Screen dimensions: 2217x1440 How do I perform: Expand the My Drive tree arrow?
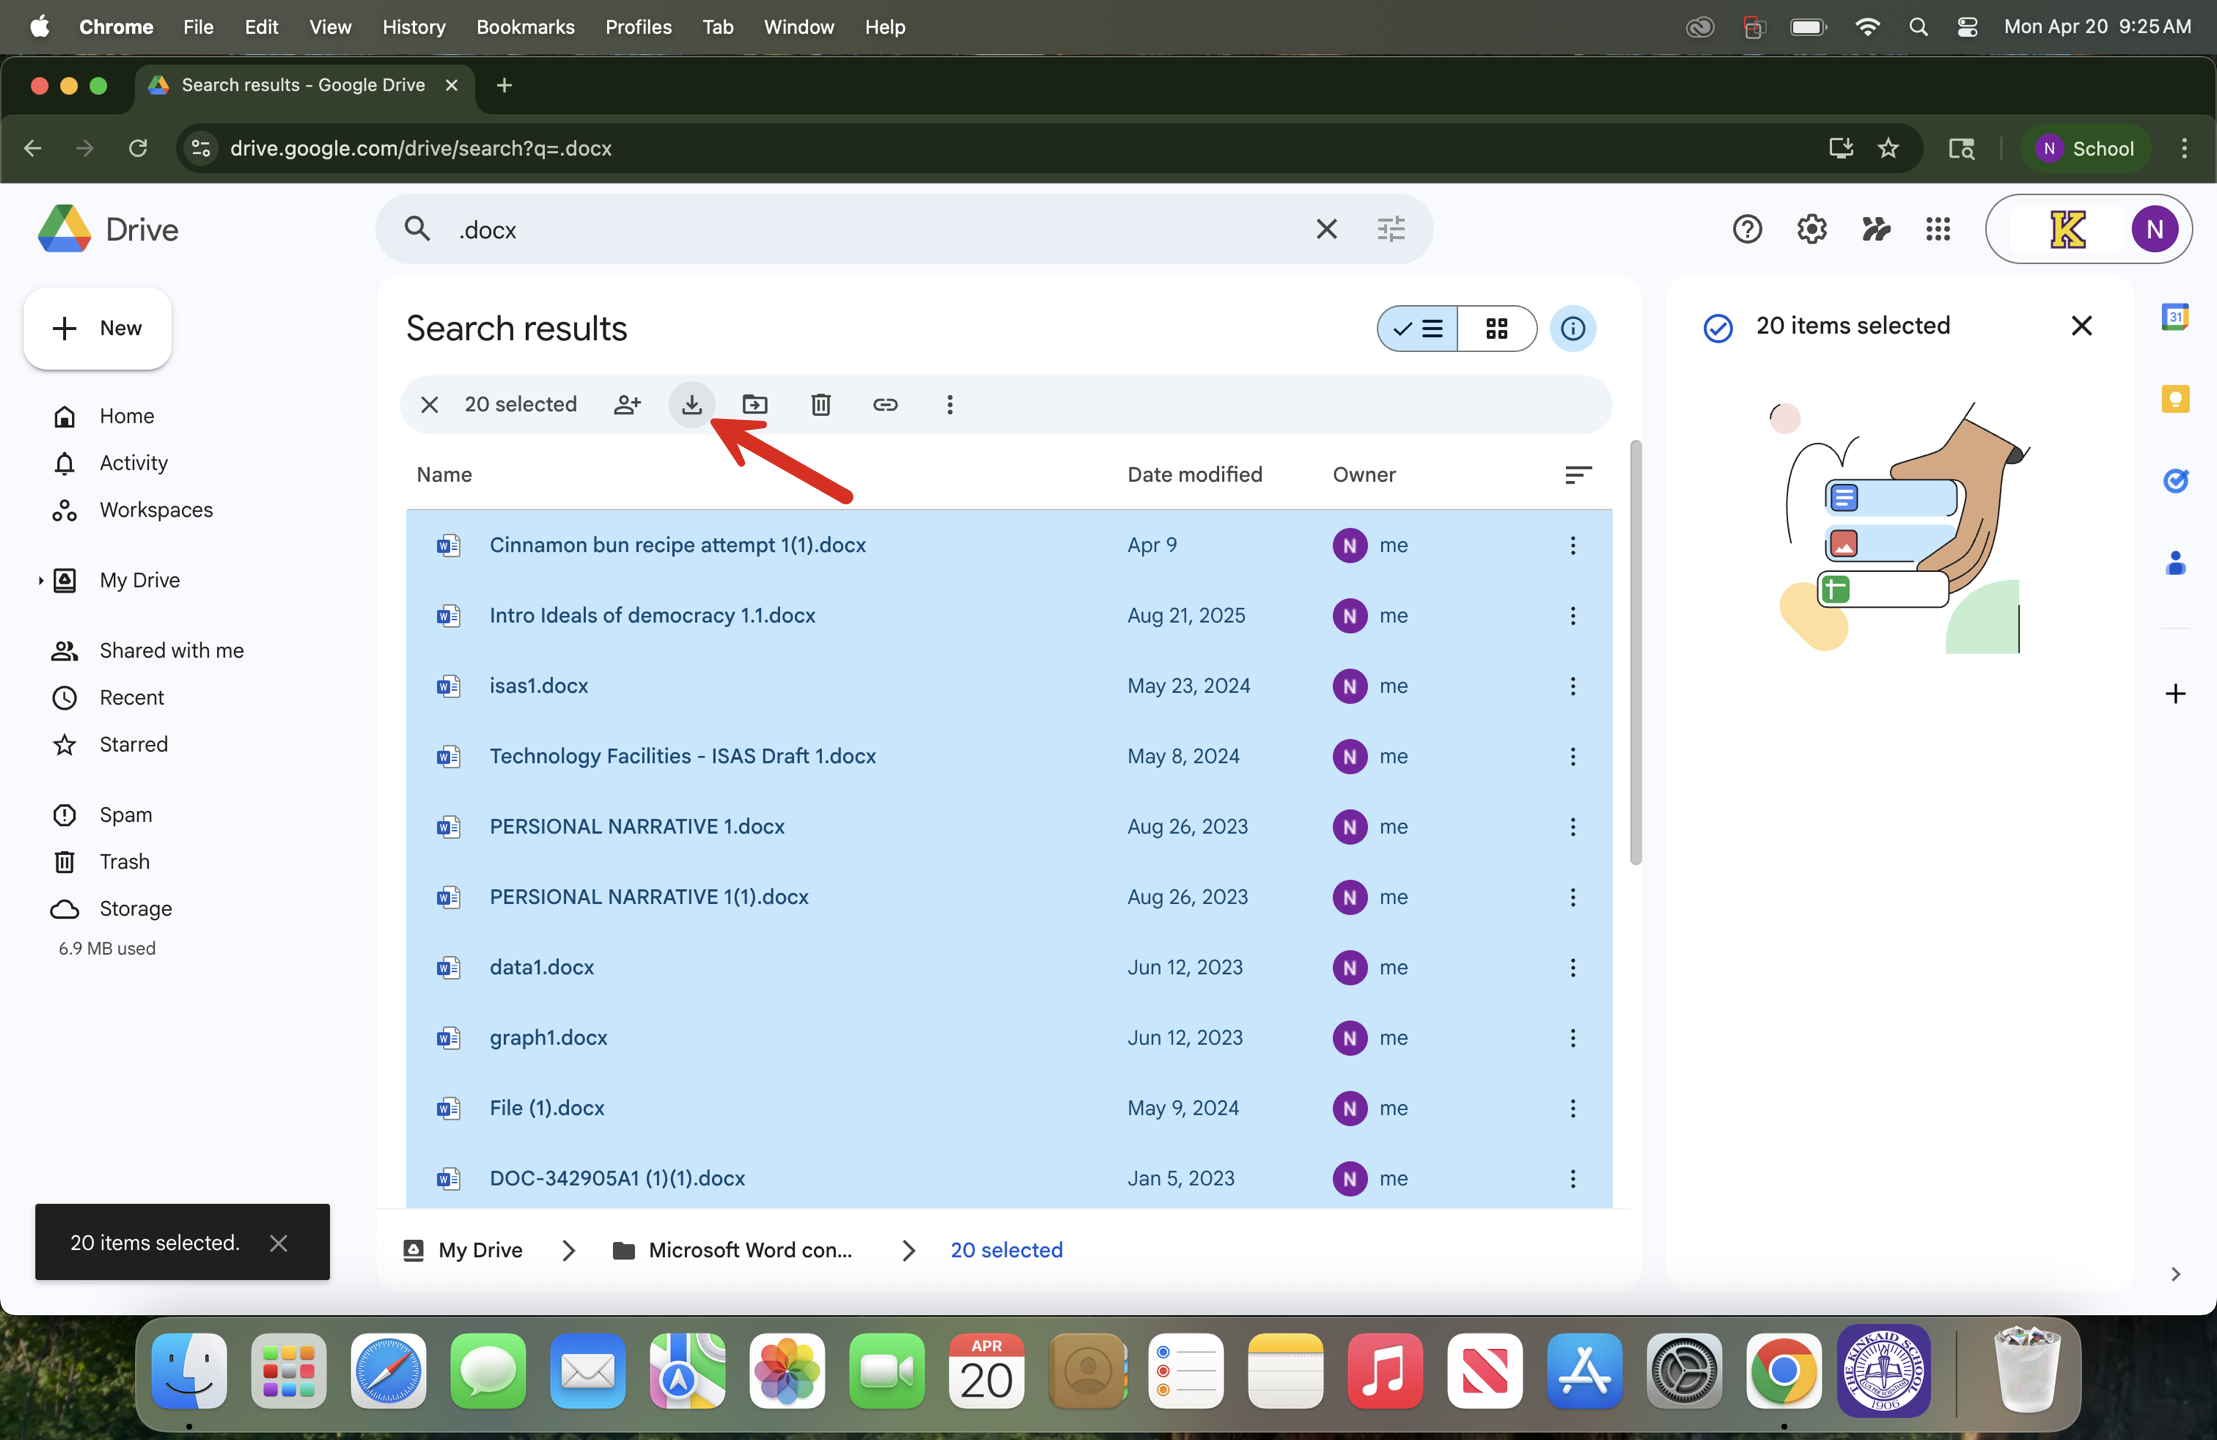(x=40, y=581)
